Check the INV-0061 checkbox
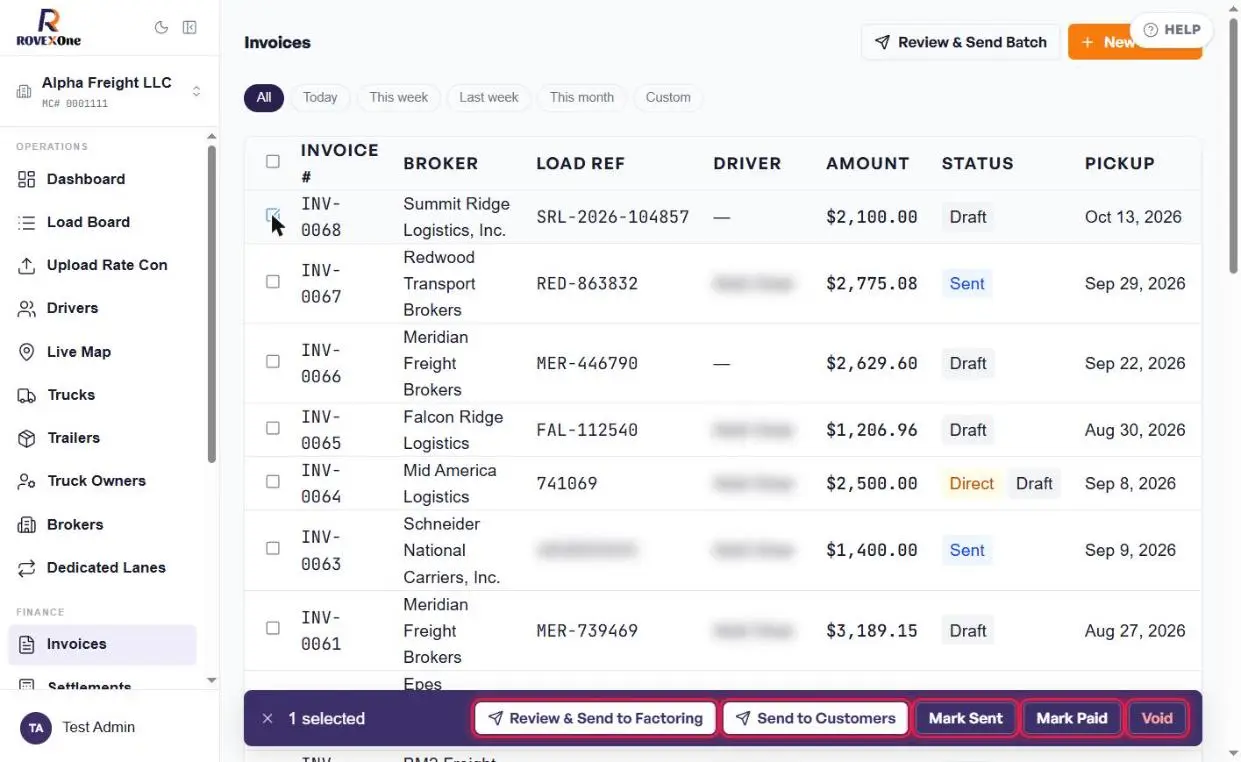Image resolution: width=1241 pixels, height=762 pixels. click(273, 629)
